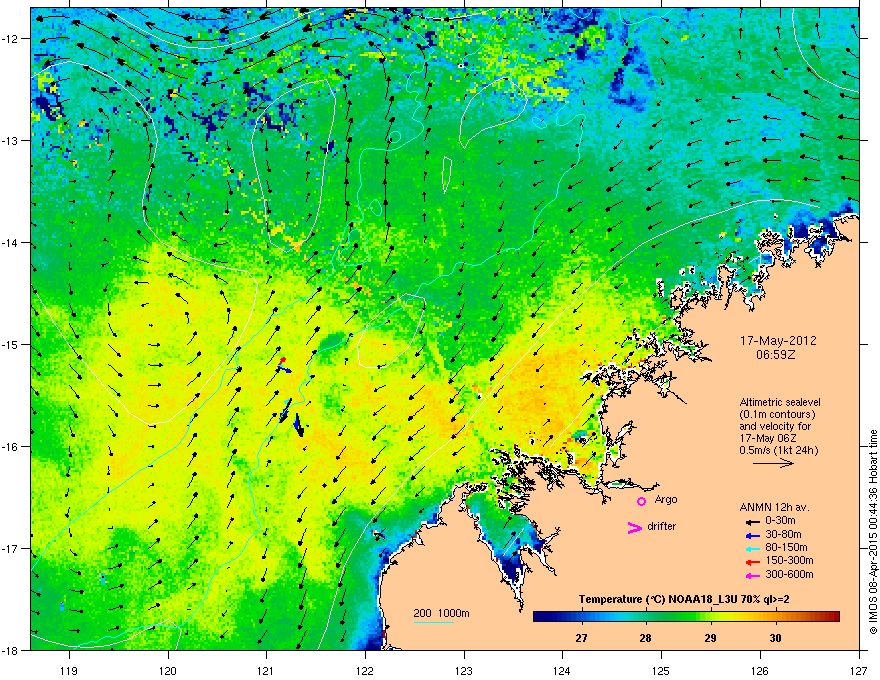Click the red 150-300m legend arrow

pyautogui.click(x=752, y=562)
